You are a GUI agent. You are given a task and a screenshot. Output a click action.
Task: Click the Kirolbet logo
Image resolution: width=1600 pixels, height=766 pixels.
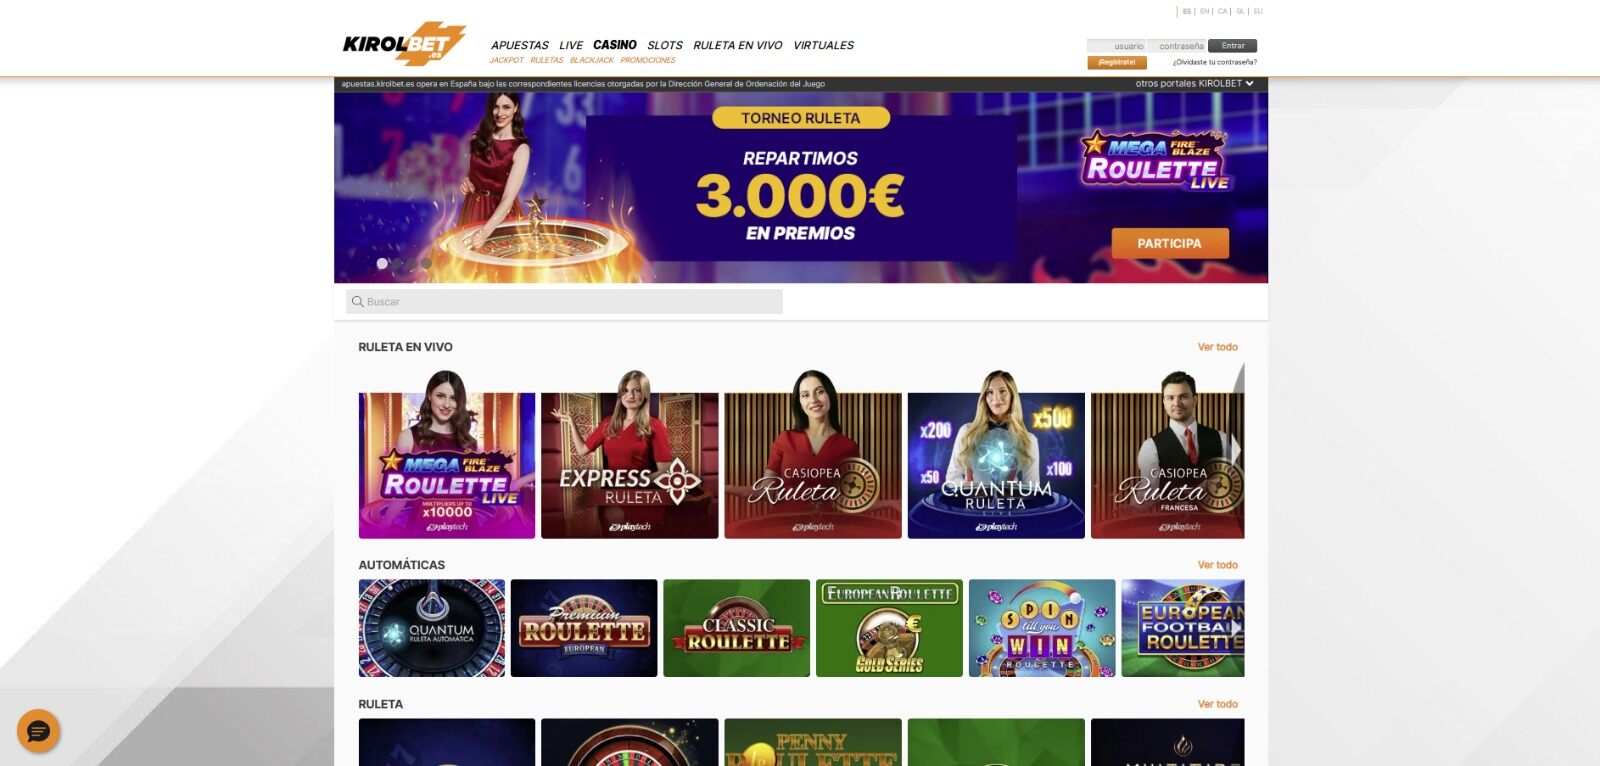(x=404, y=44)
